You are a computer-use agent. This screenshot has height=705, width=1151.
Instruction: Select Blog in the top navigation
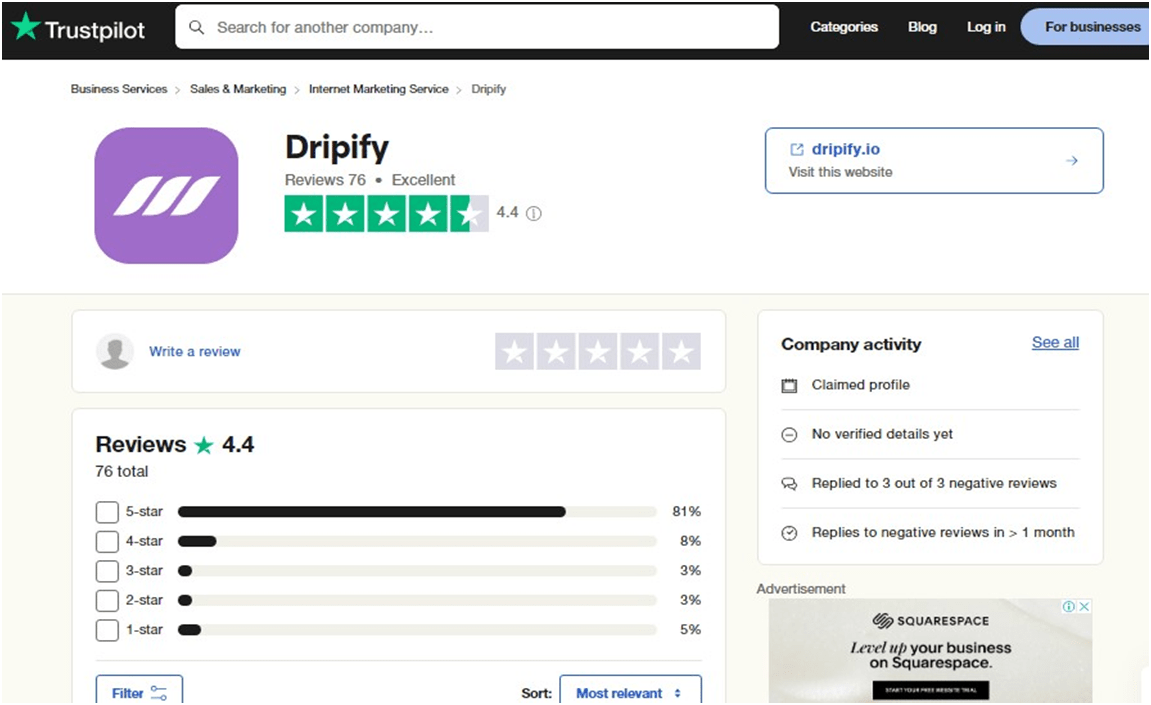coord(921,27)
